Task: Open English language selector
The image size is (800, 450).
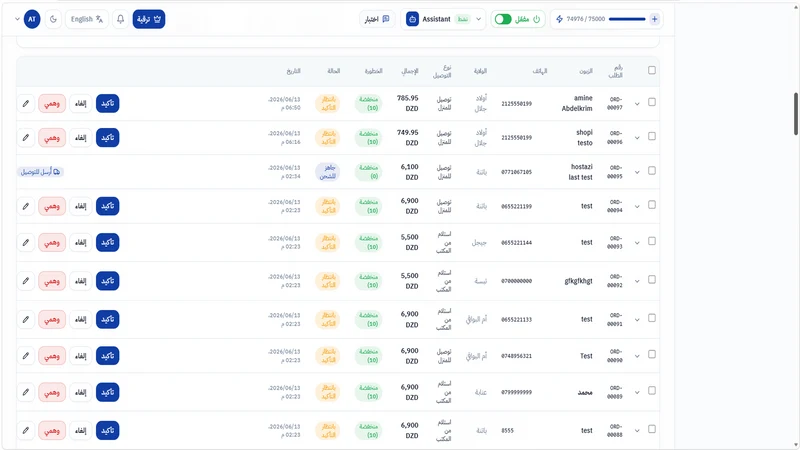Action: tap(87, 19)
